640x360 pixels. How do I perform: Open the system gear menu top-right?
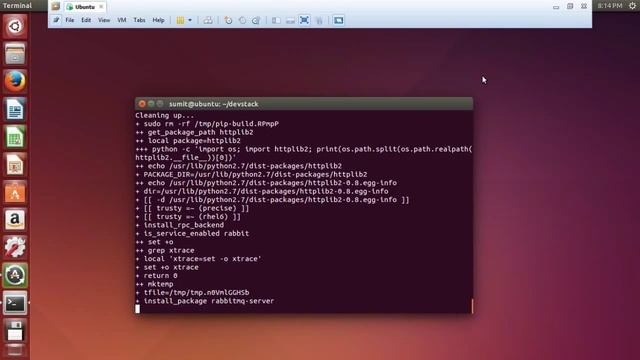click(632, 6)
